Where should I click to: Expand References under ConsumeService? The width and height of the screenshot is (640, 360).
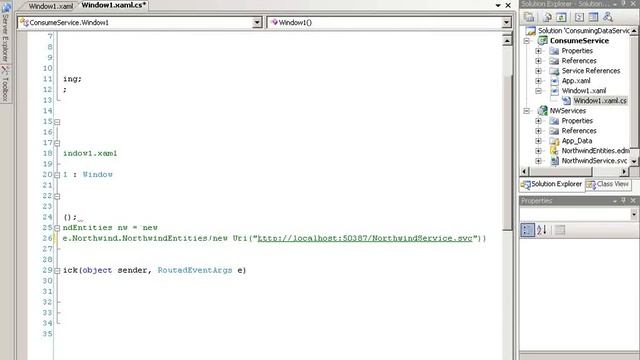[x=538, y=61]
